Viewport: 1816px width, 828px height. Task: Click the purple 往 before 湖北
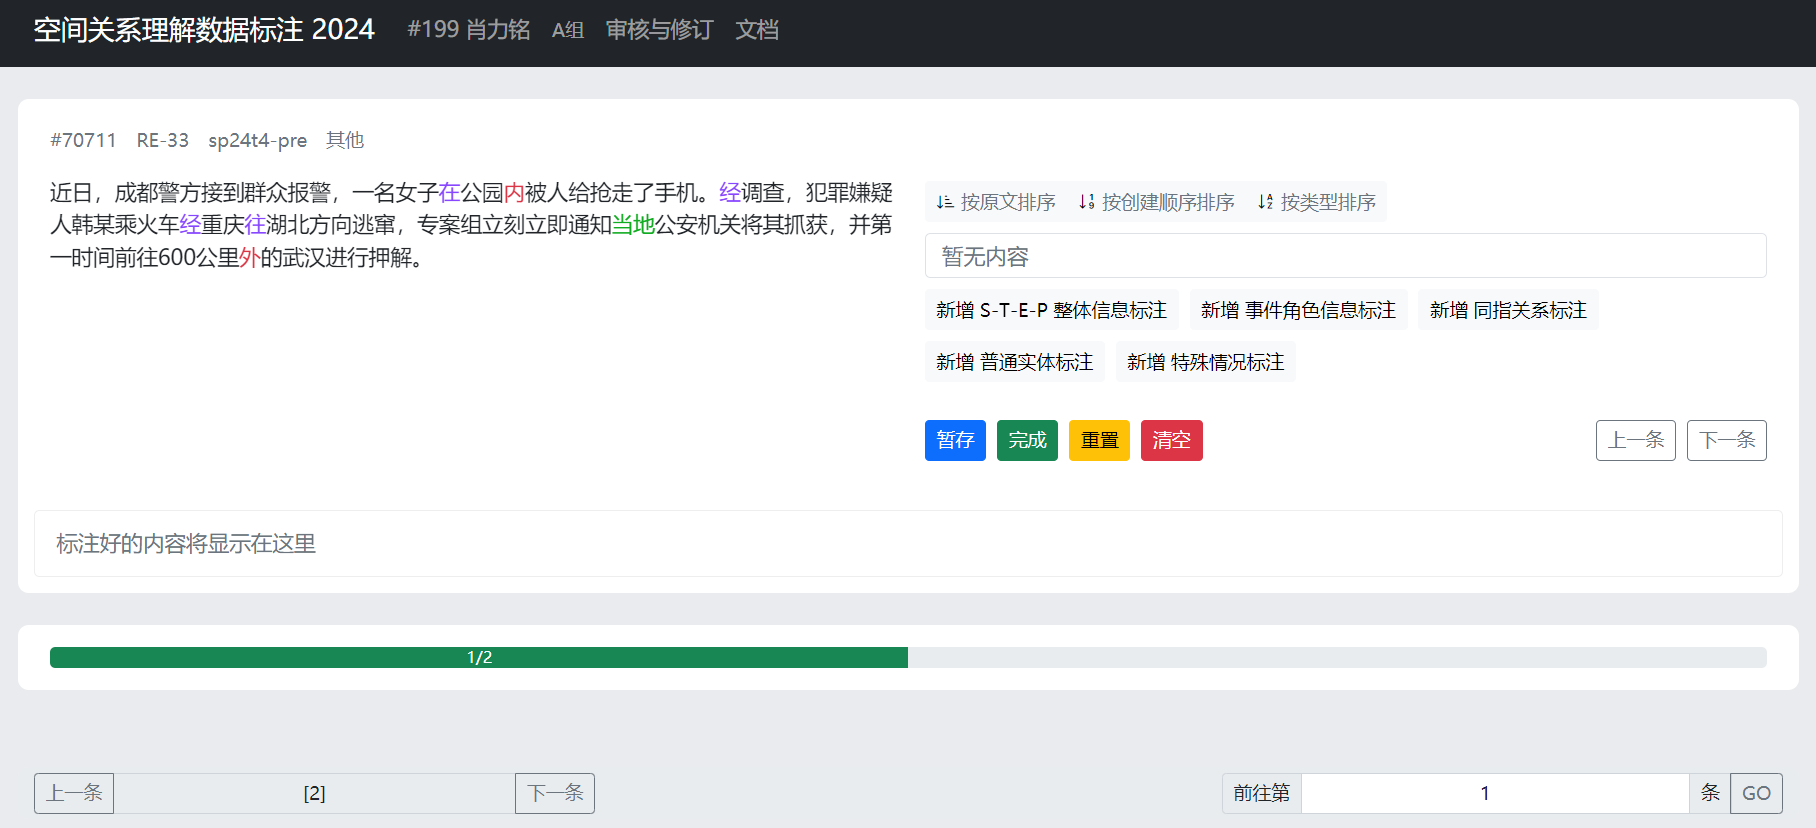click(x=255, y=225)
